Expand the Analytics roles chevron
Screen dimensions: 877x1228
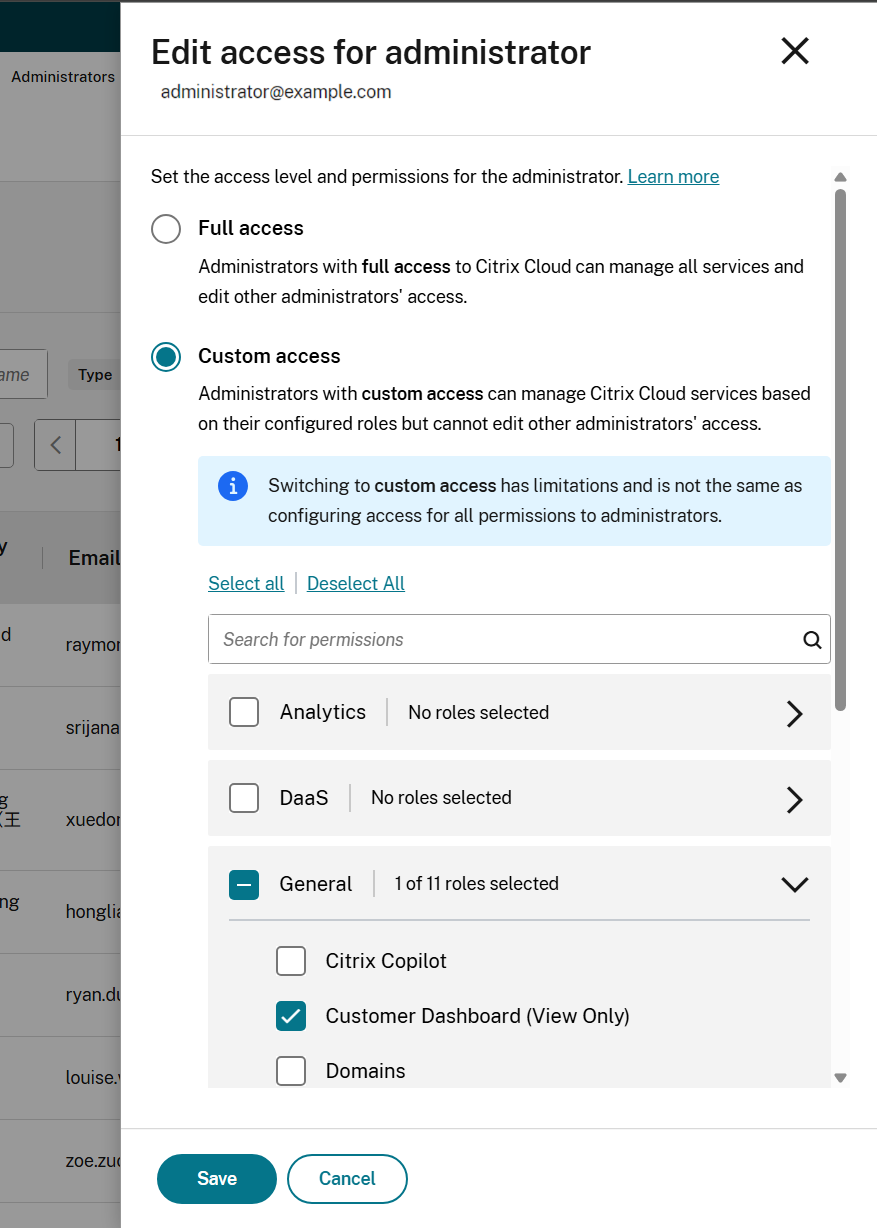[794, 713]
